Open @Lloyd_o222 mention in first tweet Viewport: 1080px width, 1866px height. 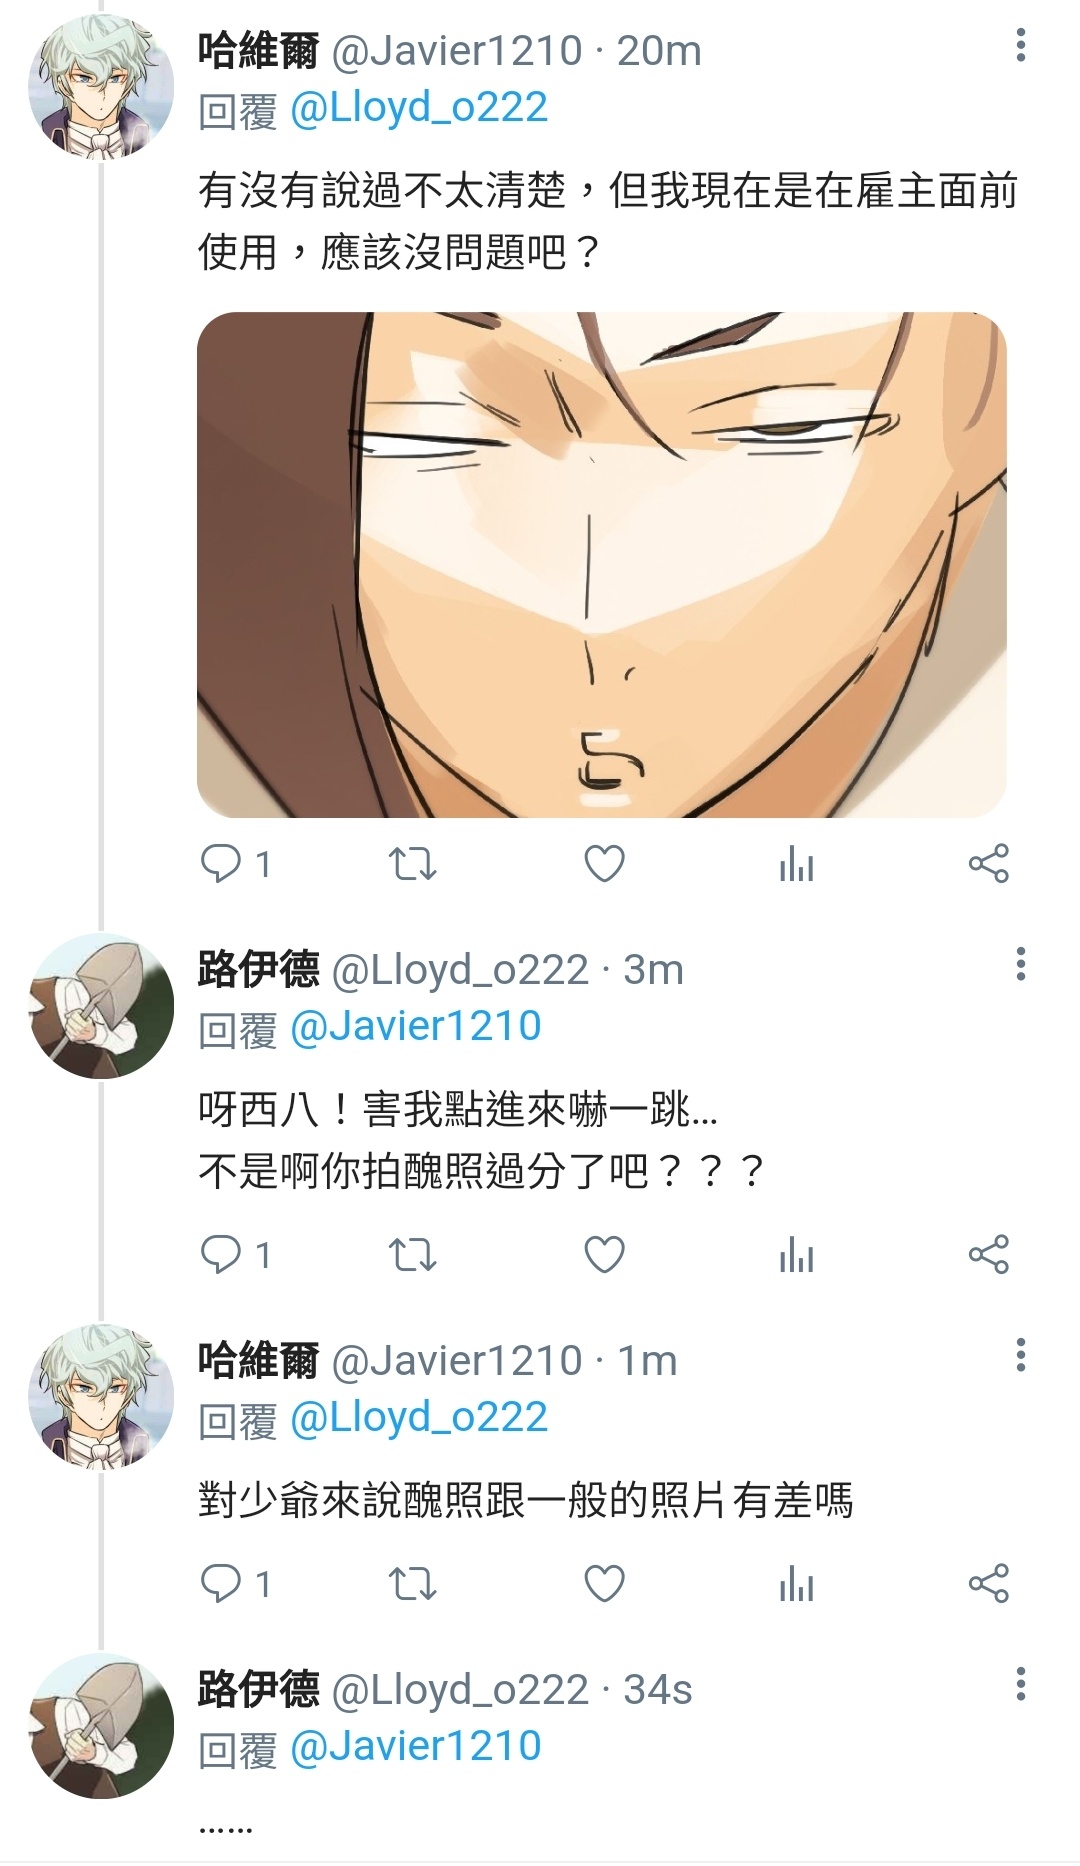[x=419, y=108]
